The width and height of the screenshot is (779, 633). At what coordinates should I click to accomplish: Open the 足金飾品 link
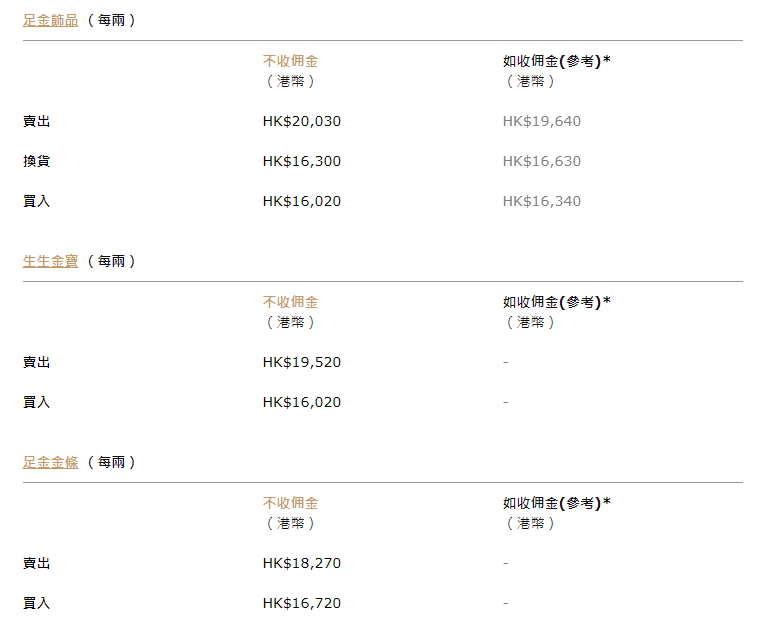[50, 20]
